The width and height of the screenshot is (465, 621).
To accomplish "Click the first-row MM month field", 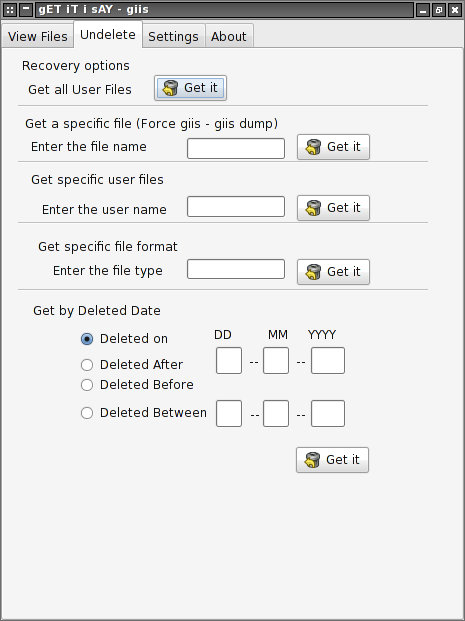I will 276,360.
